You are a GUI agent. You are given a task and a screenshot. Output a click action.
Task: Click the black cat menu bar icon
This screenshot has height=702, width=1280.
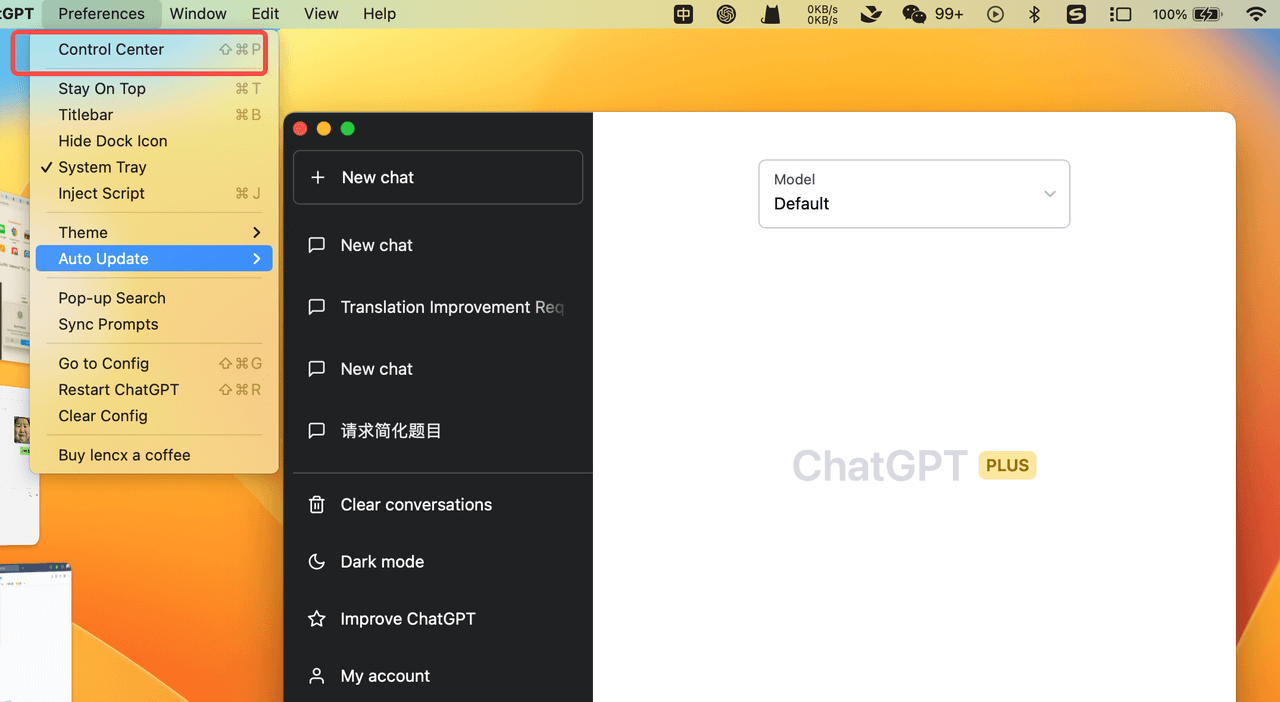tap(771, 14)
